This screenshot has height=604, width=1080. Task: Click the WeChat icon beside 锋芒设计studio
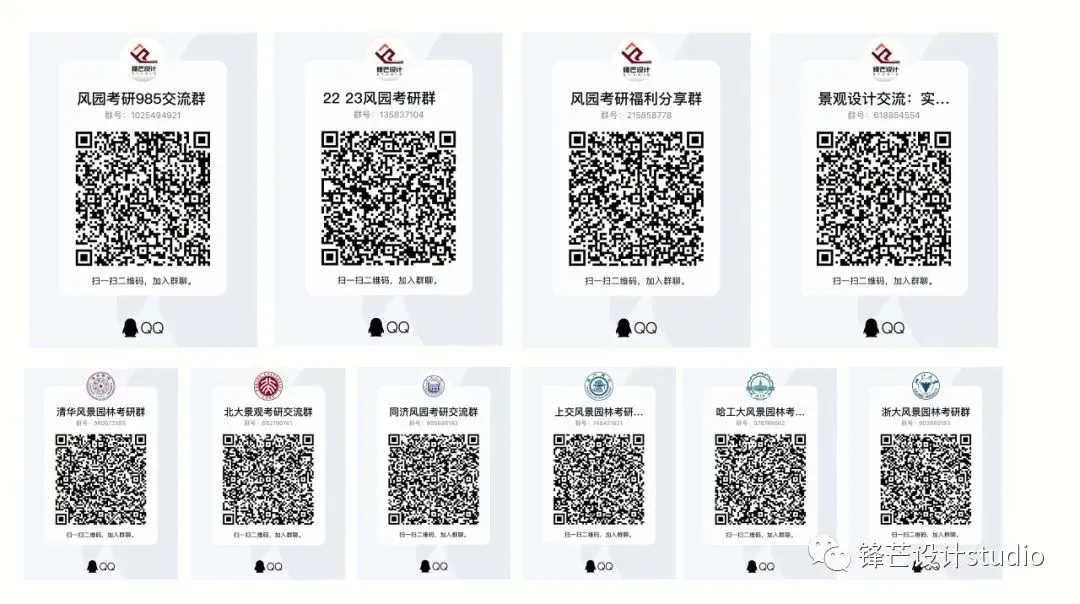829,555
